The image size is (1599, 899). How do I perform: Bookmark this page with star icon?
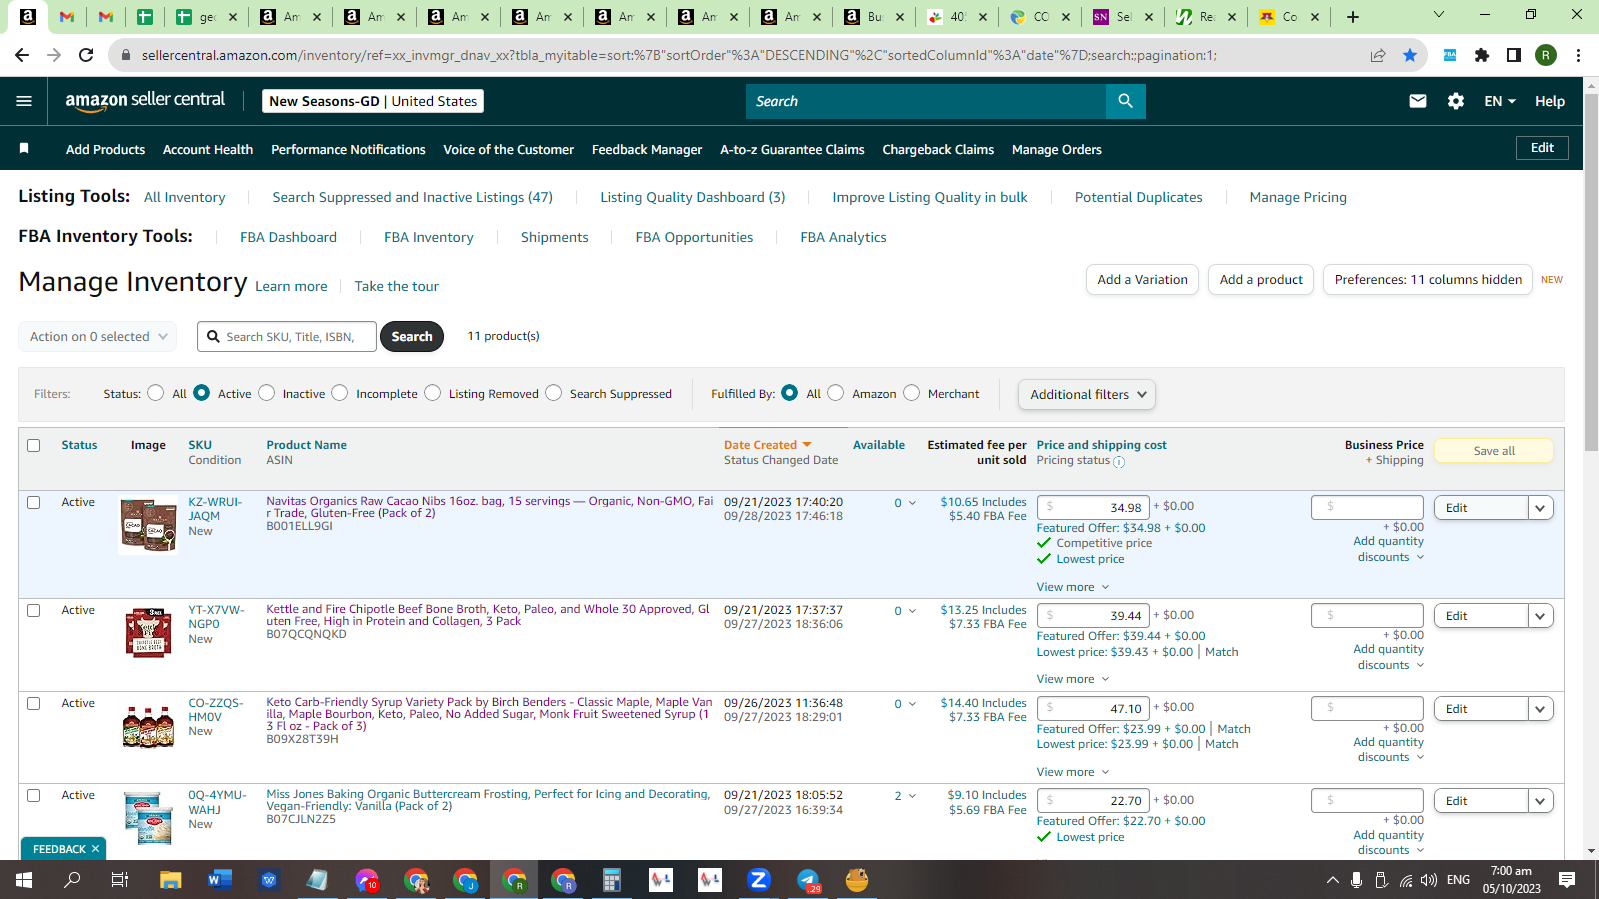point(1410,55)
